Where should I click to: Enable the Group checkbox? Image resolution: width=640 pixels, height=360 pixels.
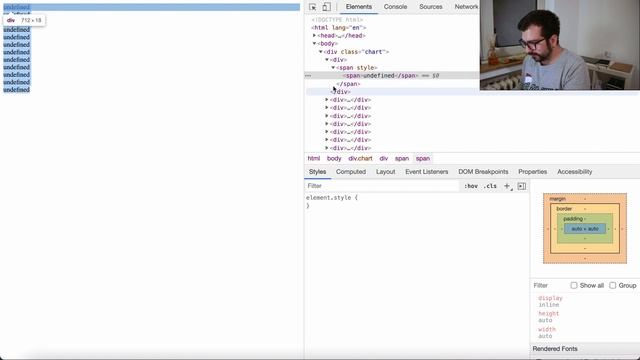point(613,285)
